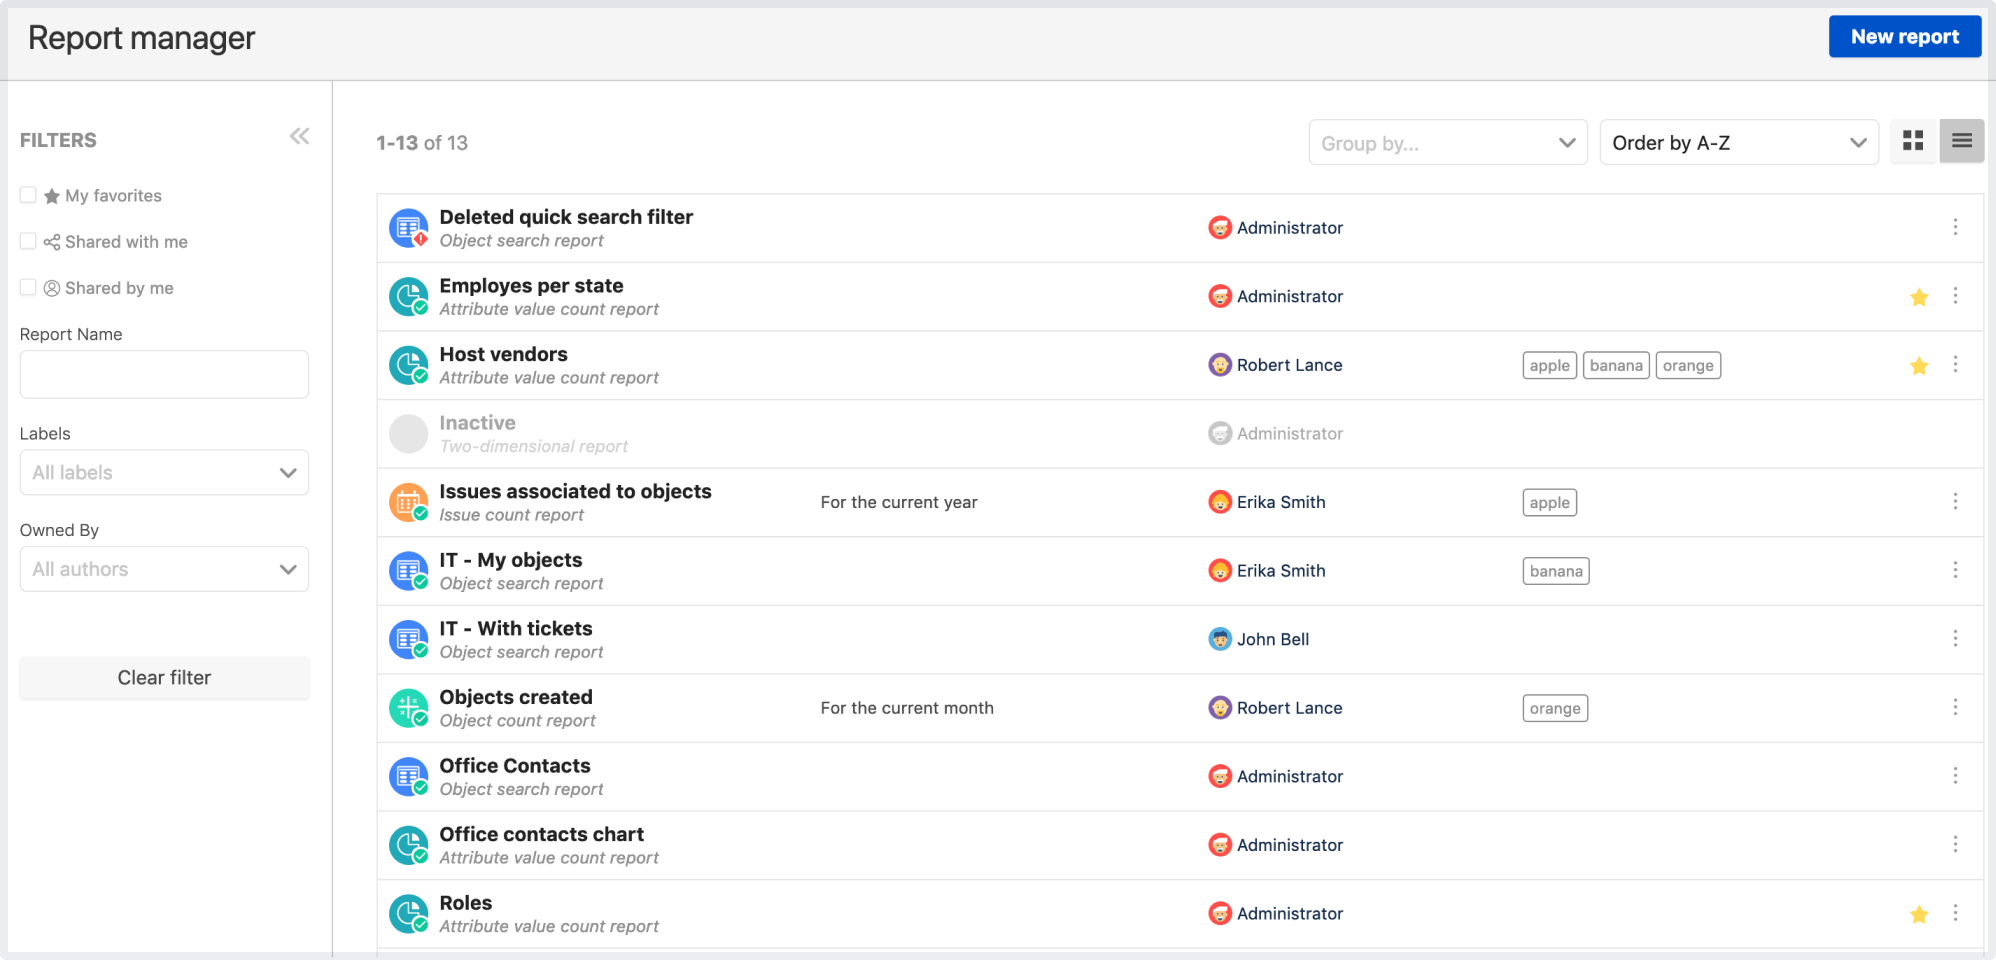Image resolution: width=1996 pixels, height=960 pixels.
Task: Unfavorite the Host vendors report star
Action: click(1918, 366)
